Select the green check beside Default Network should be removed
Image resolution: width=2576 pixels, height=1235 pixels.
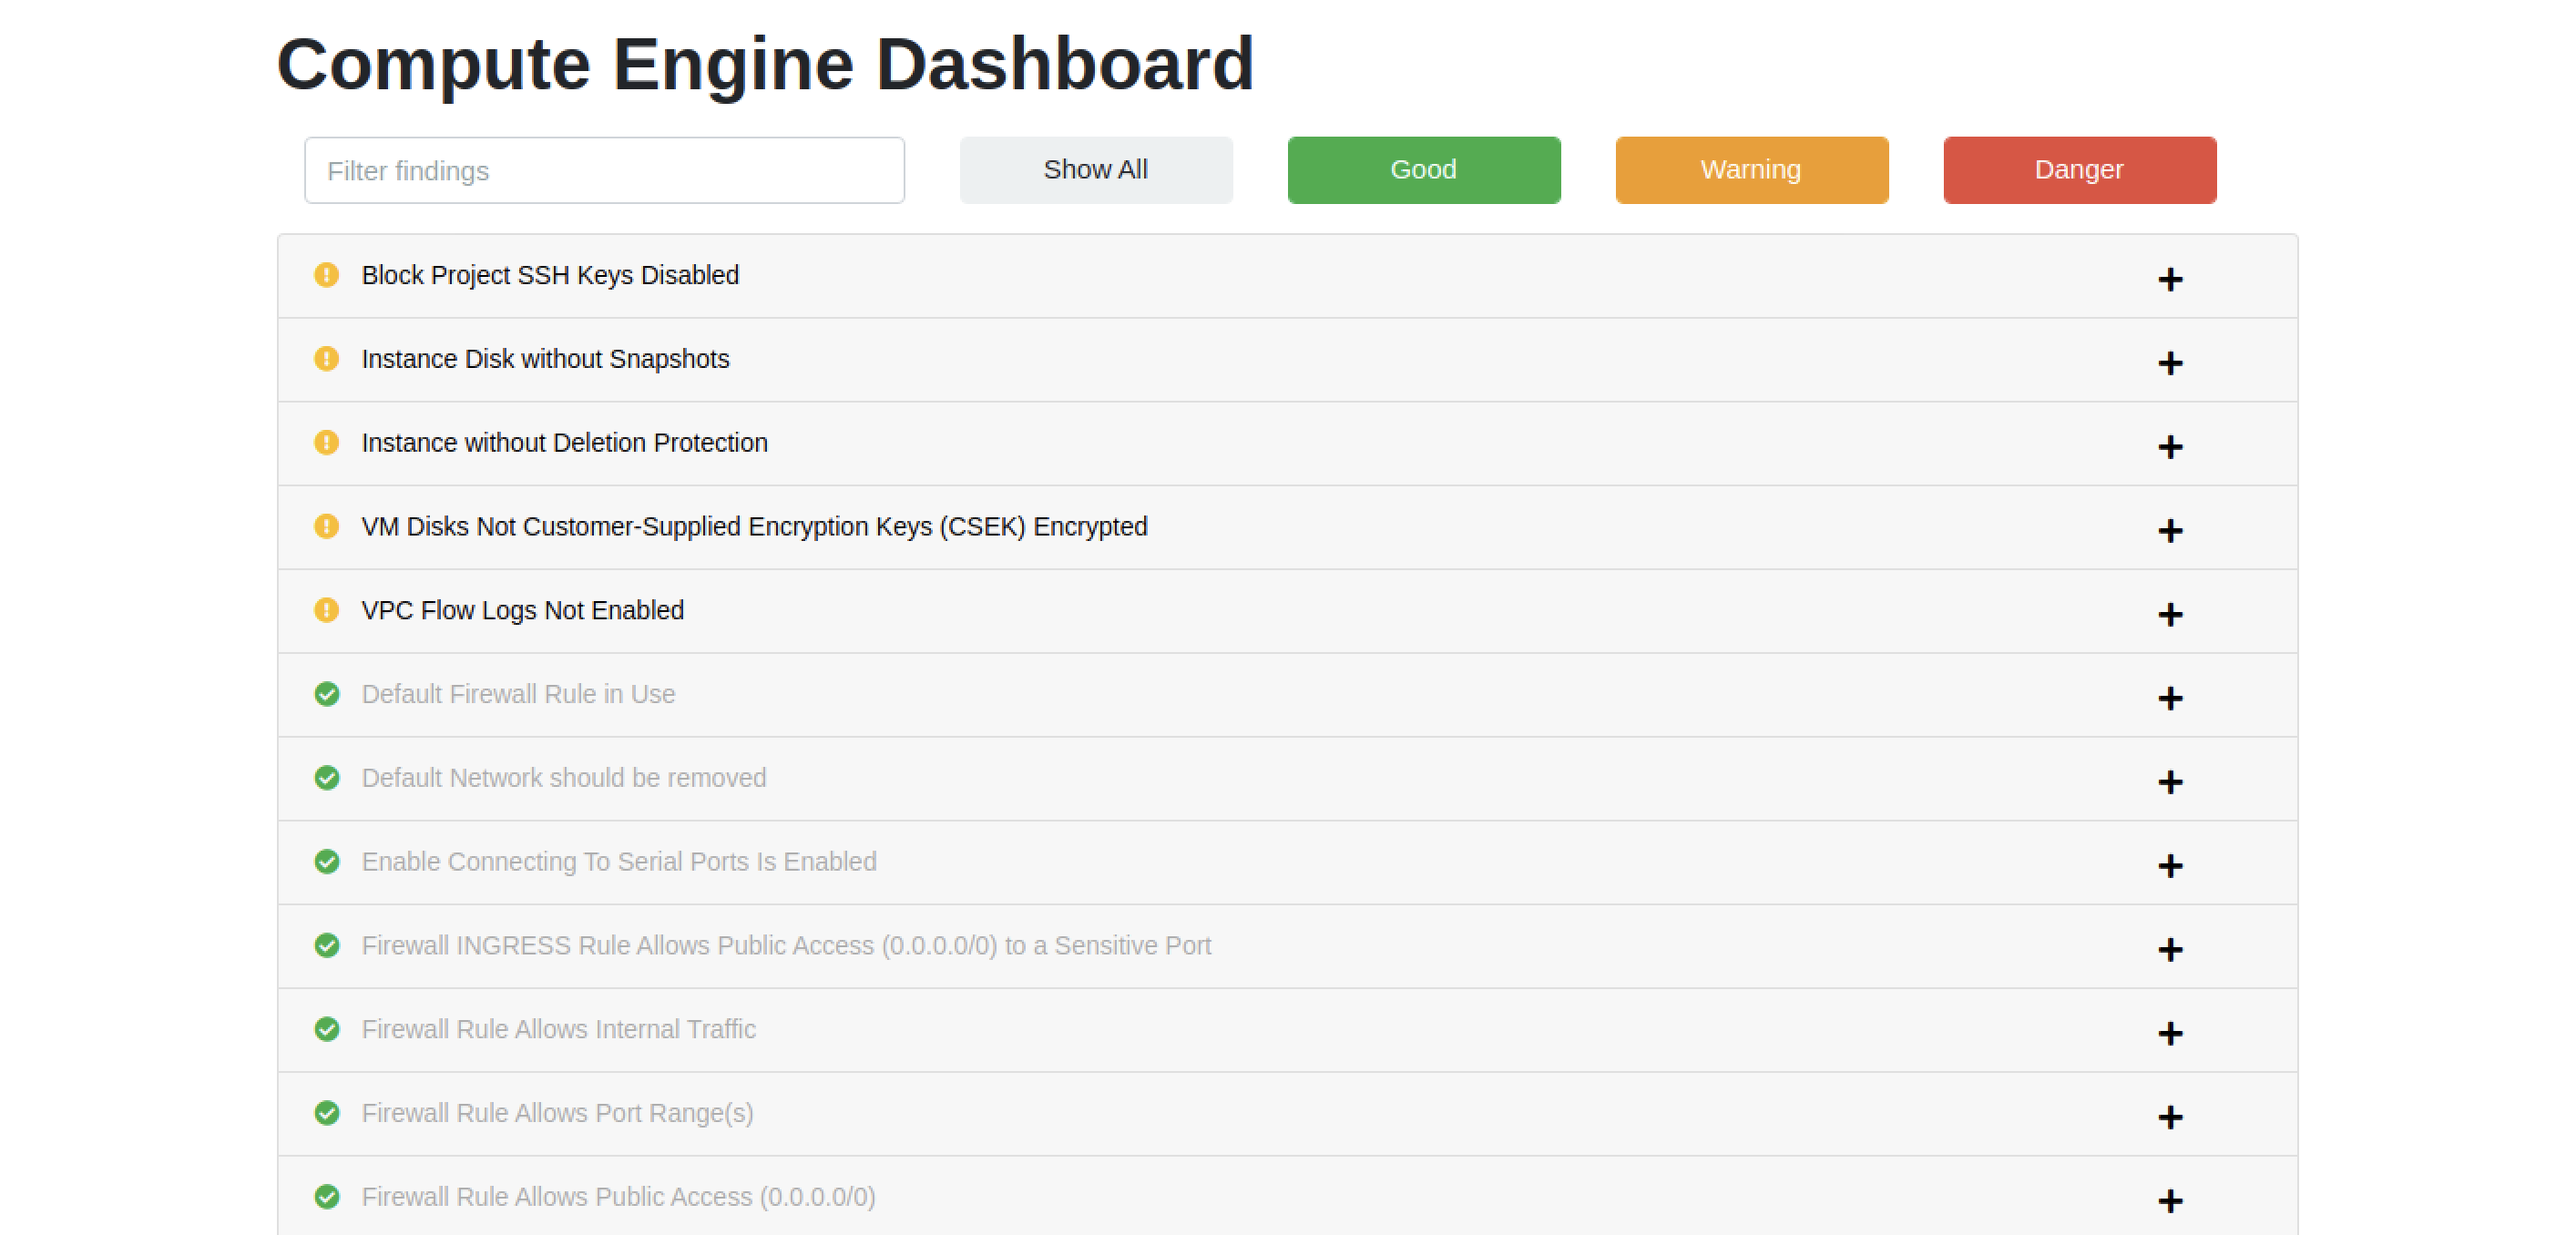point(327,778)
